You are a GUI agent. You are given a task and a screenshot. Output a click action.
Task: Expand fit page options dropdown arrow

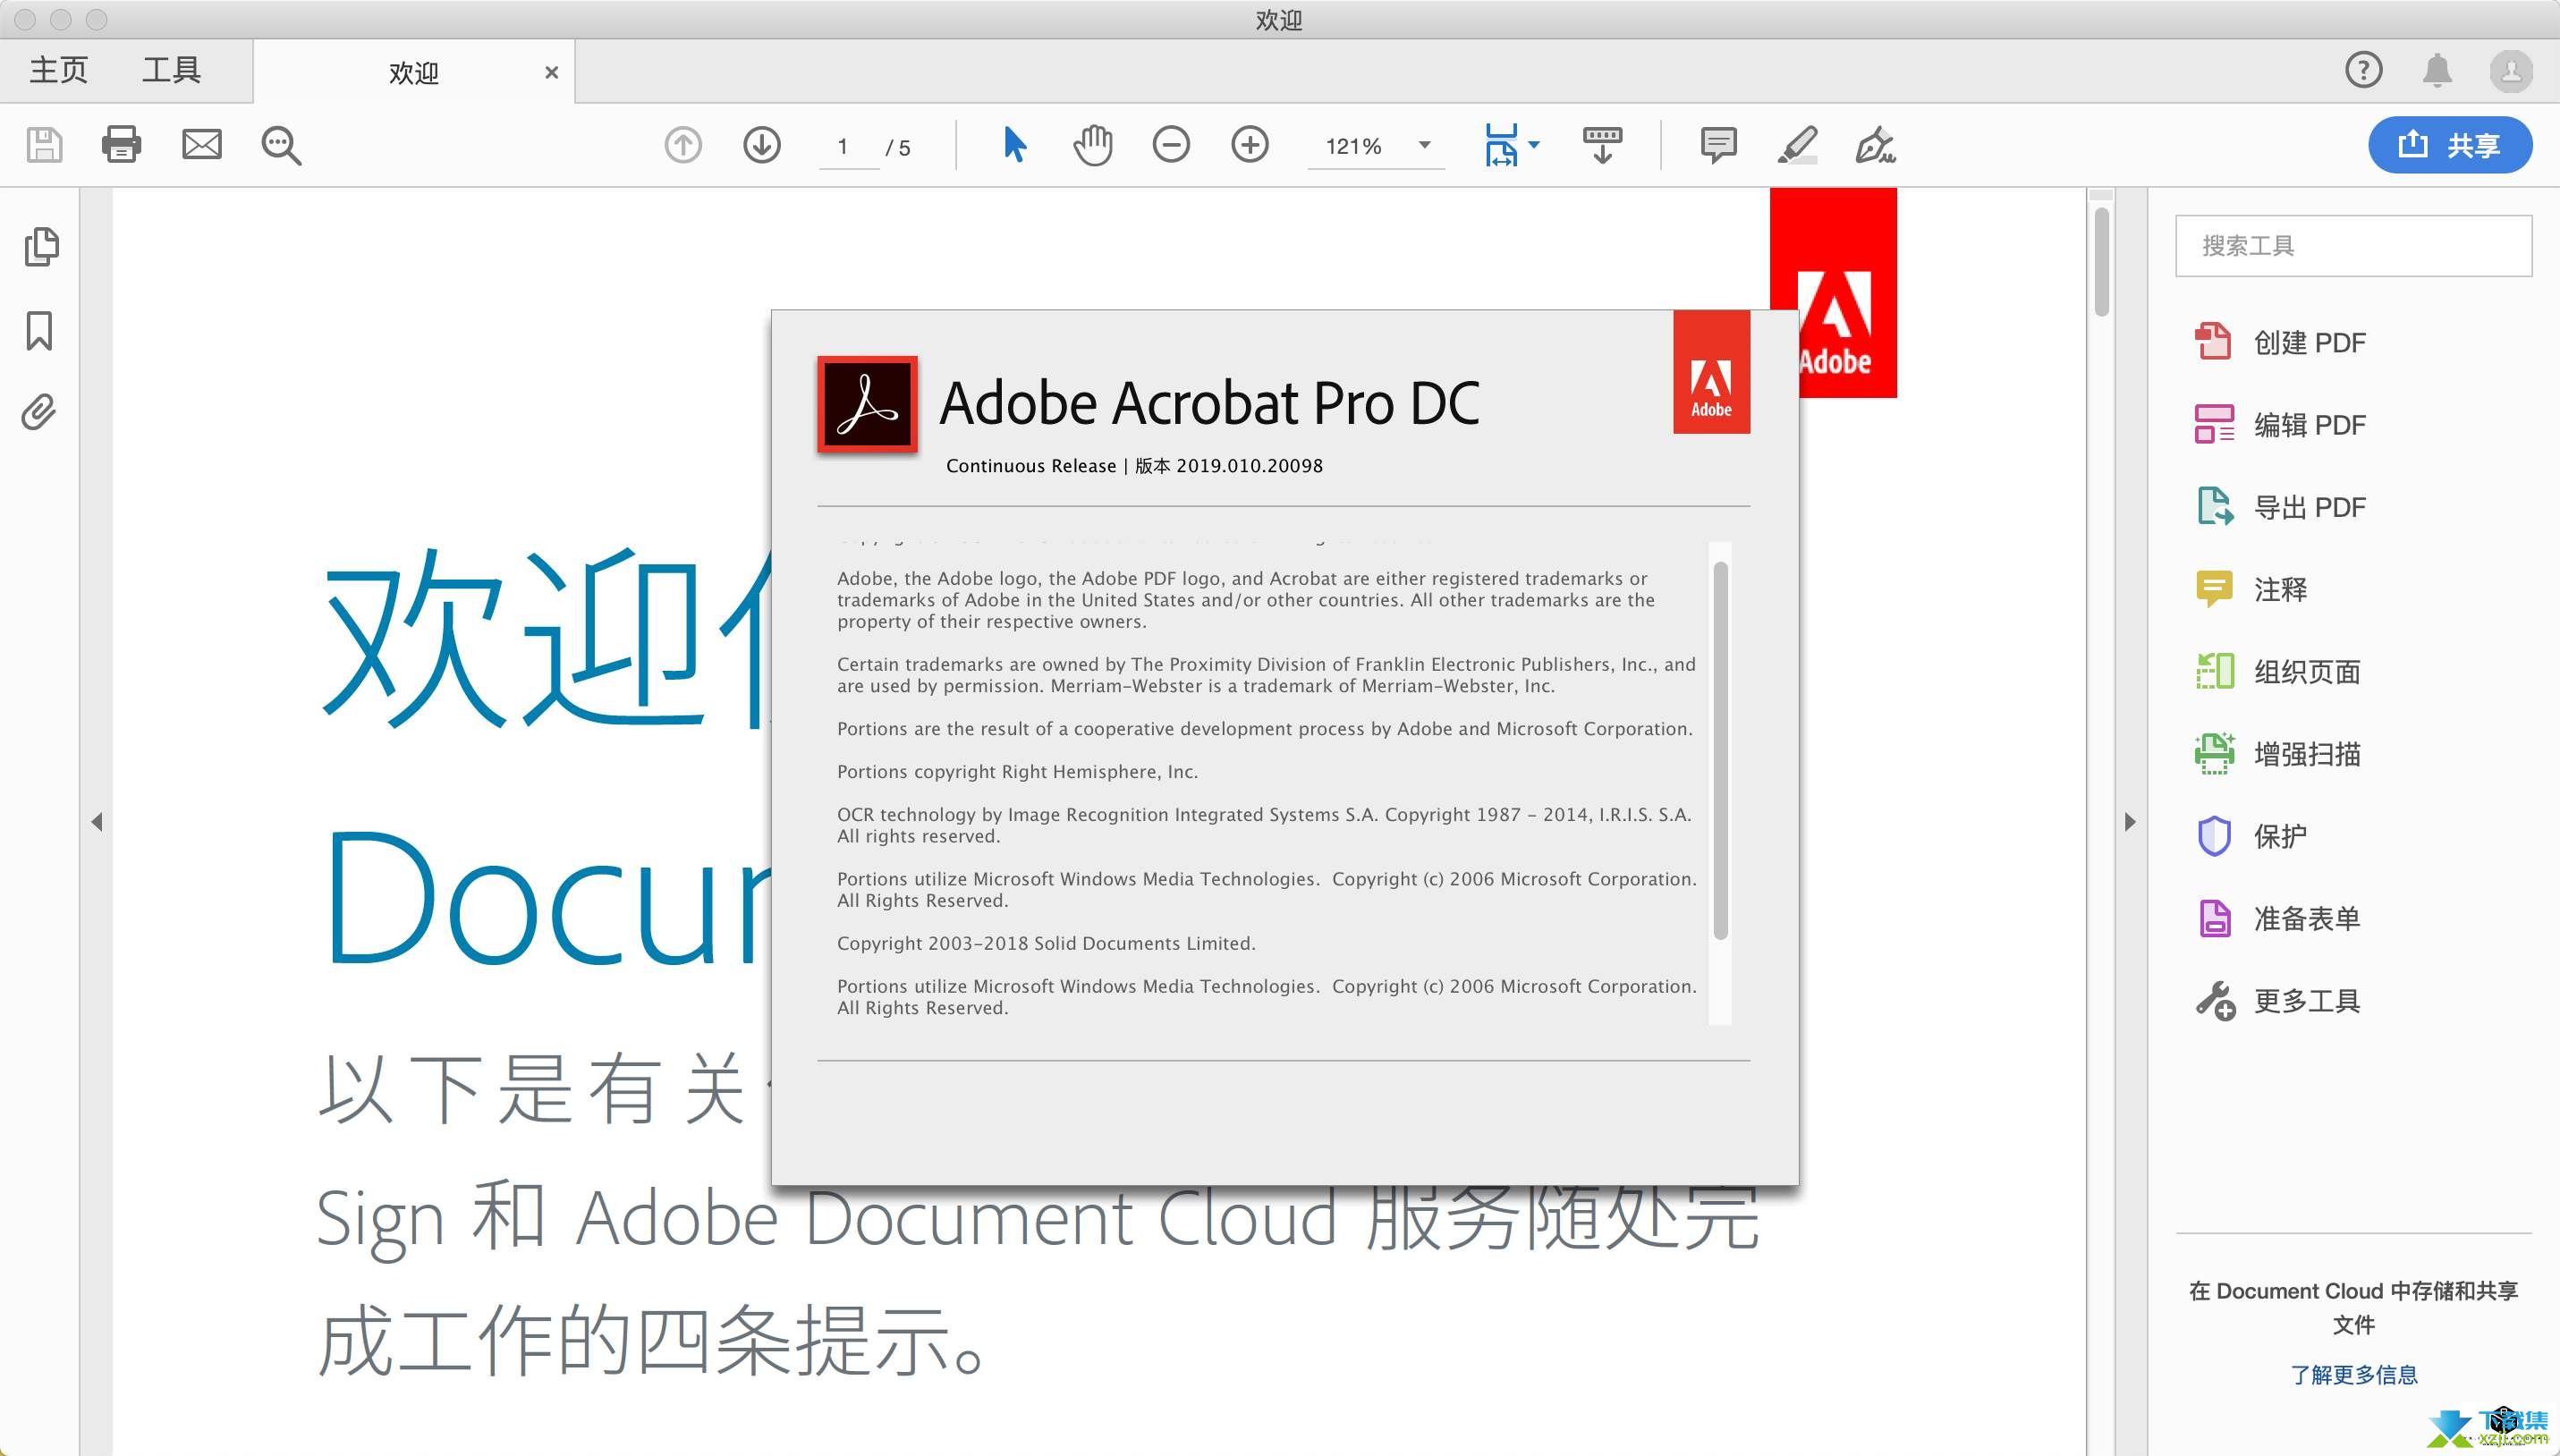tap(1534, 145)
